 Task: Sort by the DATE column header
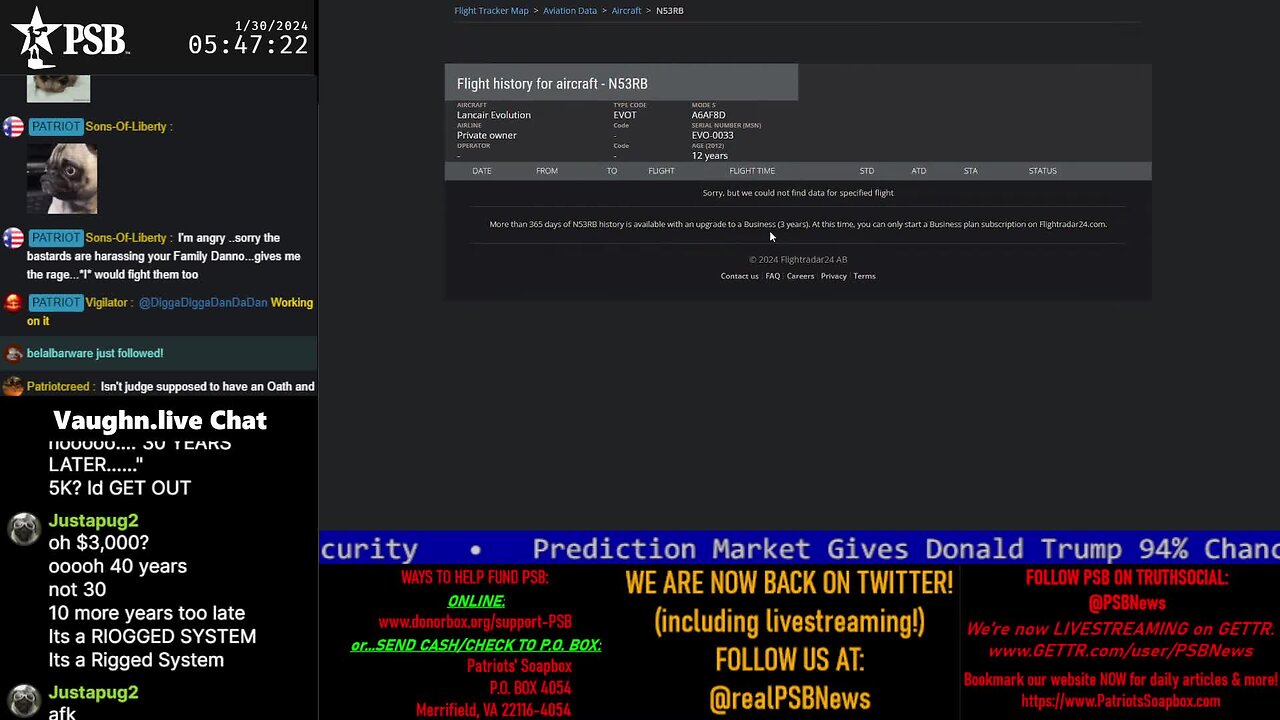tap(482, 171)
